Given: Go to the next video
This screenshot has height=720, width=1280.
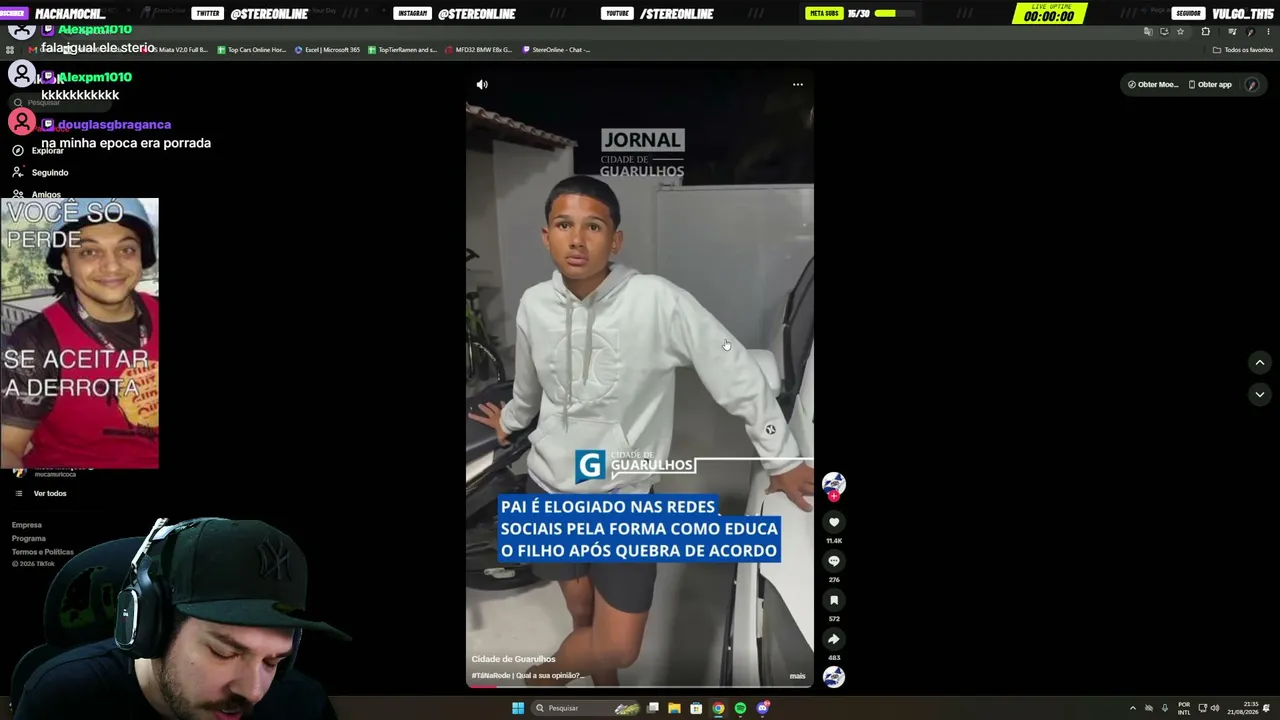Looking at the screenshot, I should (1260, 395).
